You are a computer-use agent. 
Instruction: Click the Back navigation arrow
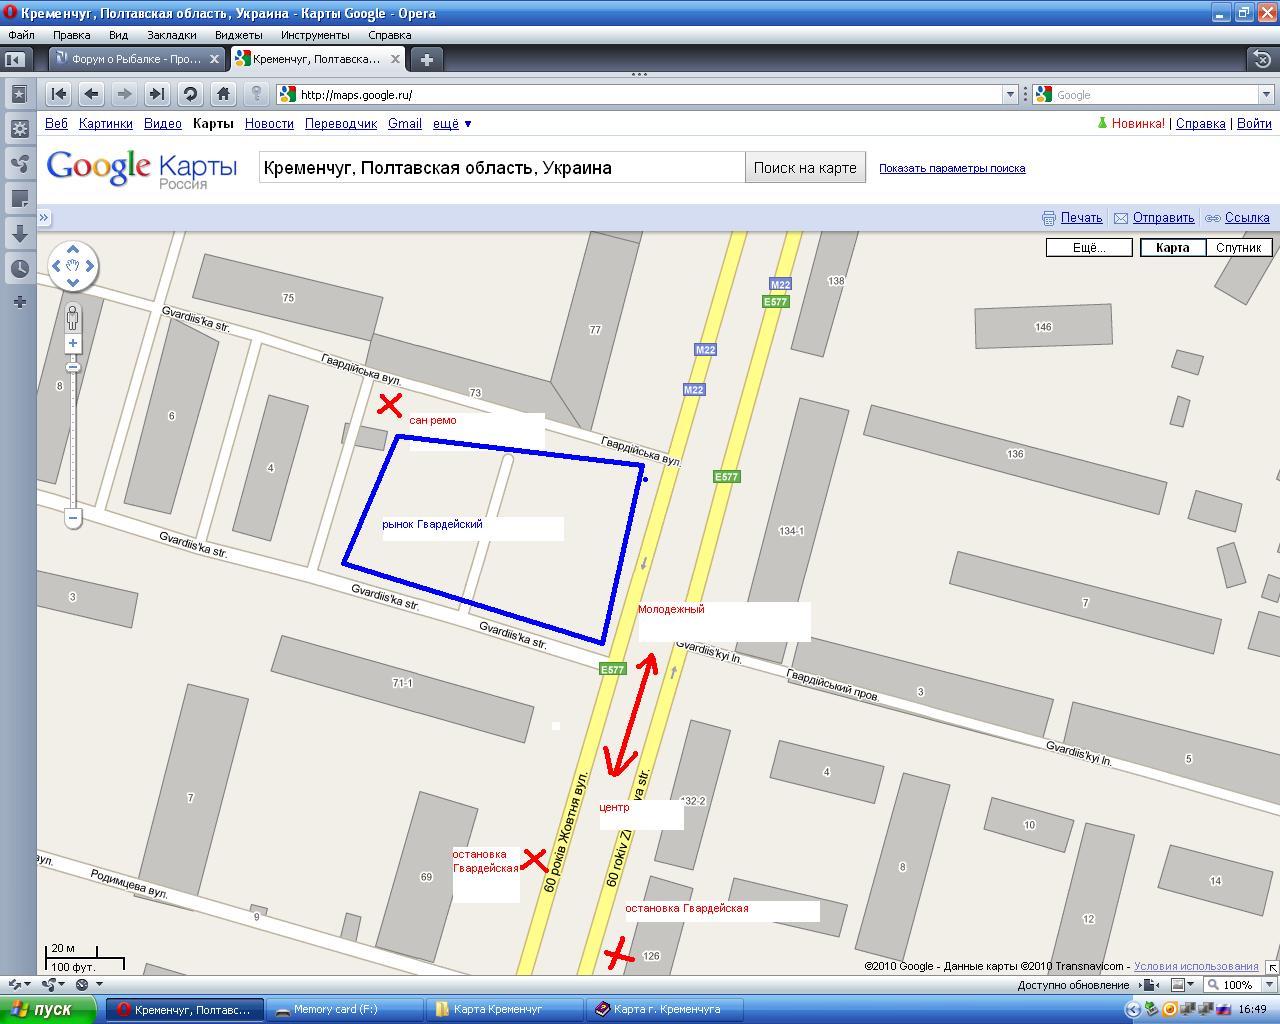91,94
